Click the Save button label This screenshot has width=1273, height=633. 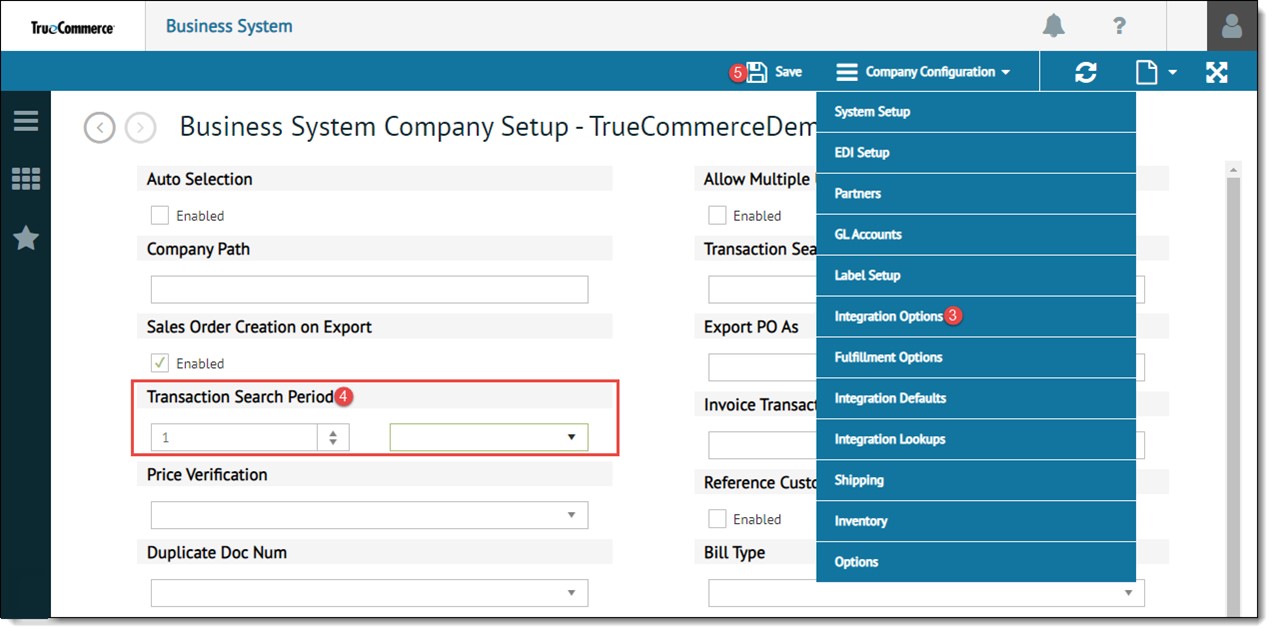pyautogui.click(x=788, y=72)
